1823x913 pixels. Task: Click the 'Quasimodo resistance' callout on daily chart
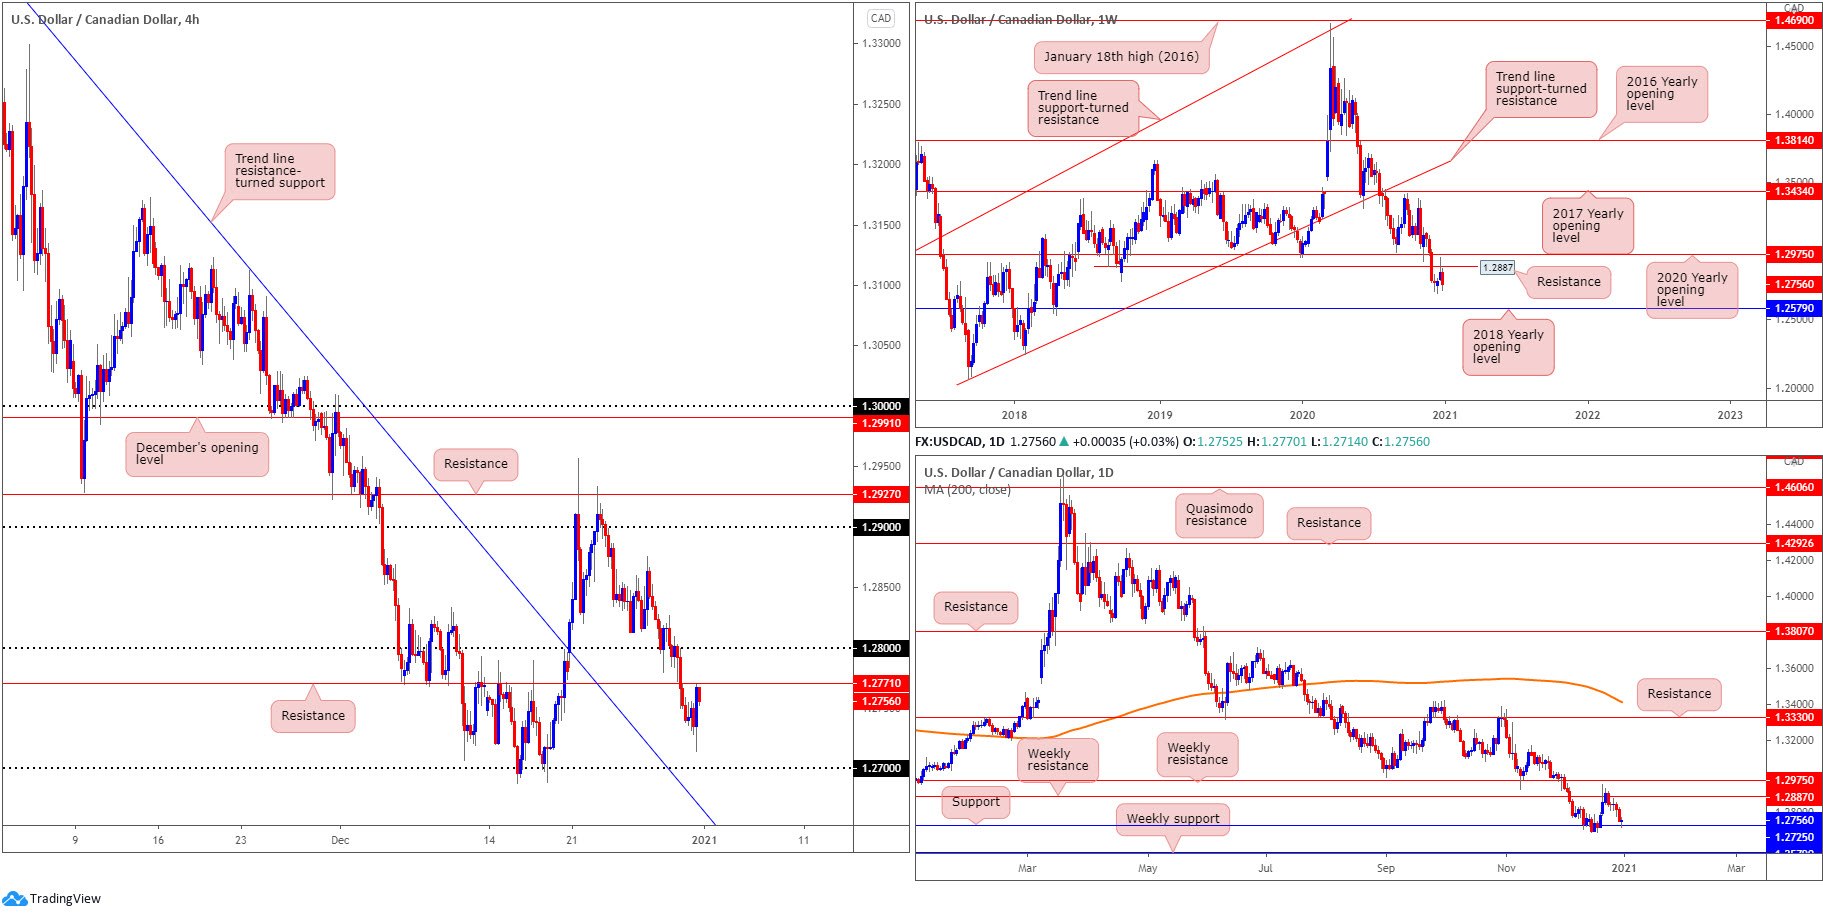click(1219, 515)
